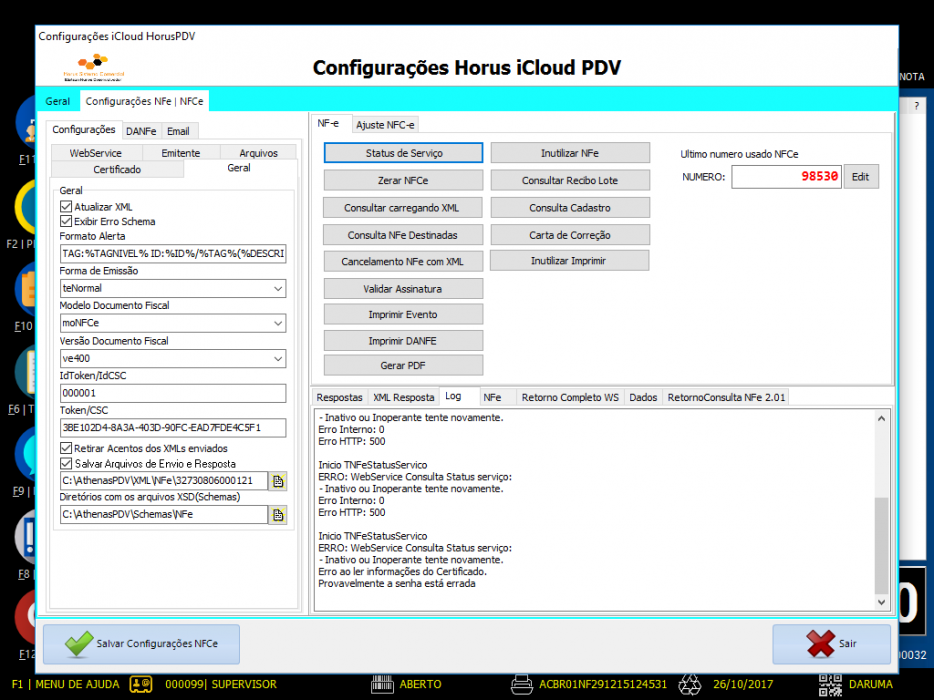Screen dimensions: 934x700
Task: Click the Status de Serviço button
Action: 403,153
